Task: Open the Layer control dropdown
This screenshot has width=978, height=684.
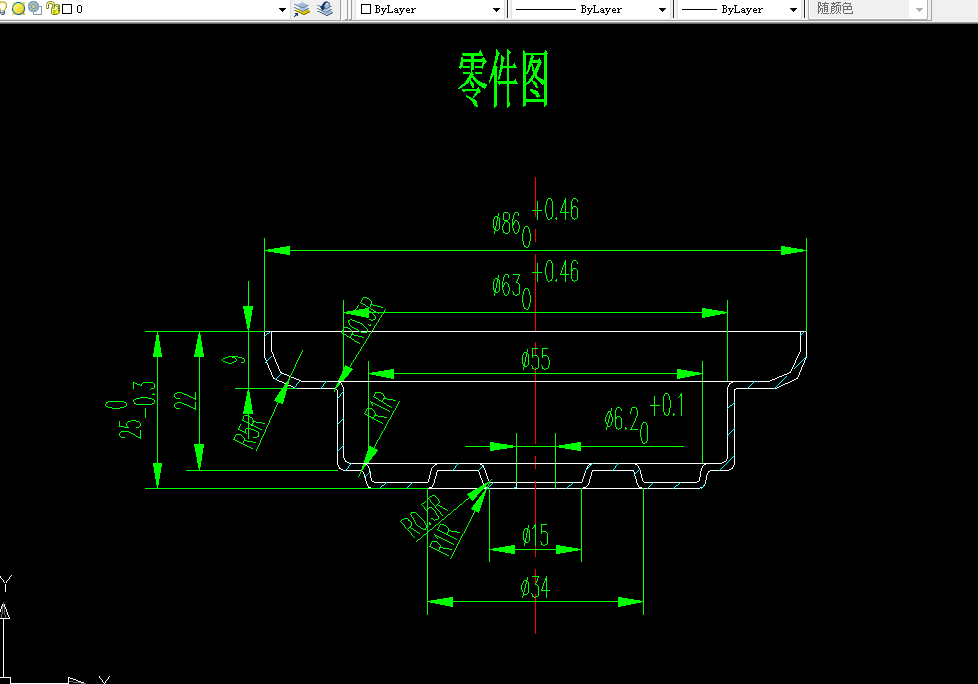Action: tap(281, 9)
